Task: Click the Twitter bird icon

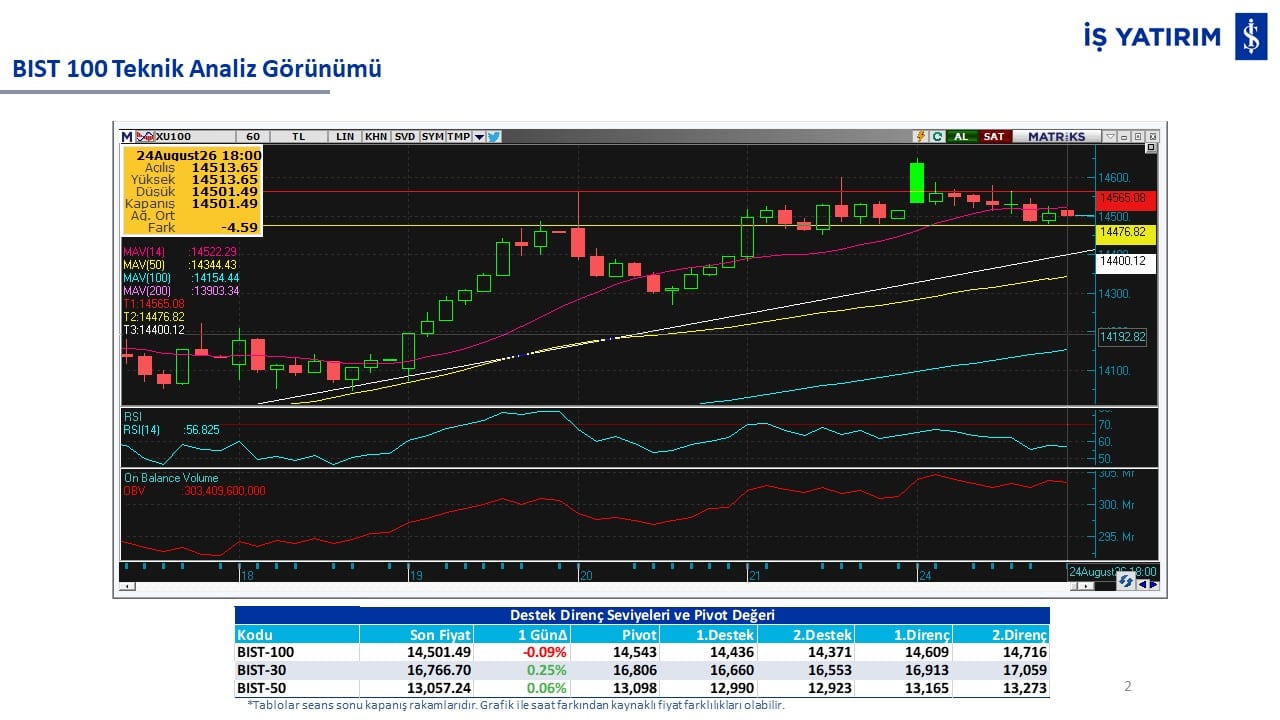Action: [494, 136]
